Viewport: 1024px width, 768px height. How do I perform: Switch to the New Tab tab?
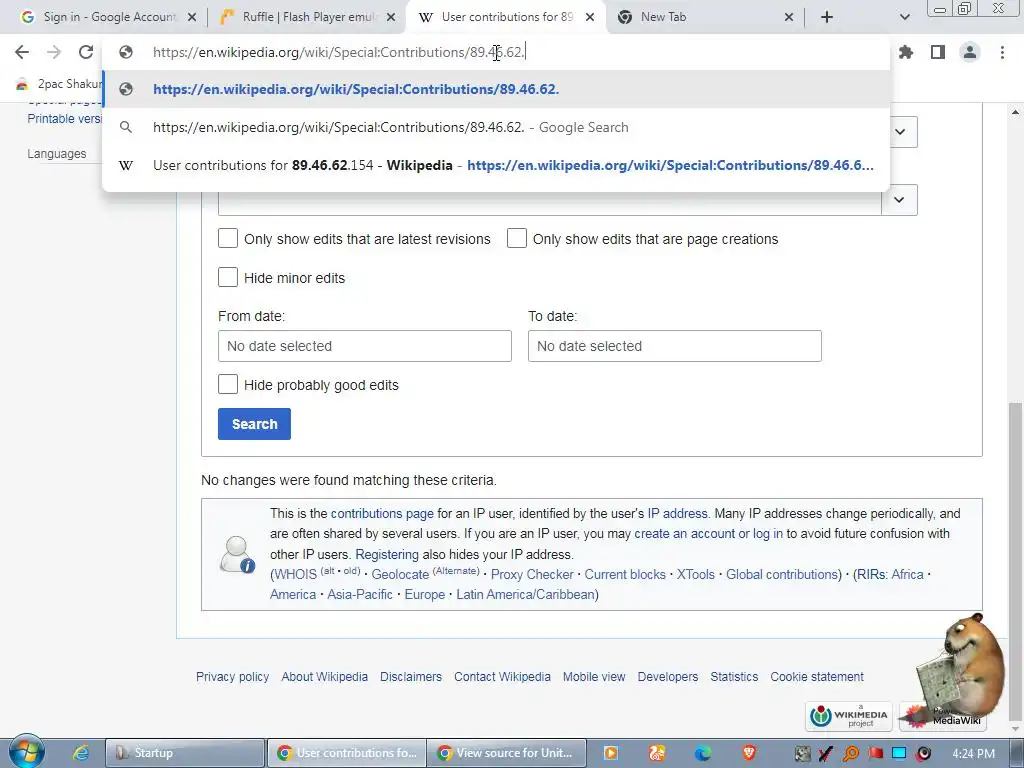coord(703,17)
